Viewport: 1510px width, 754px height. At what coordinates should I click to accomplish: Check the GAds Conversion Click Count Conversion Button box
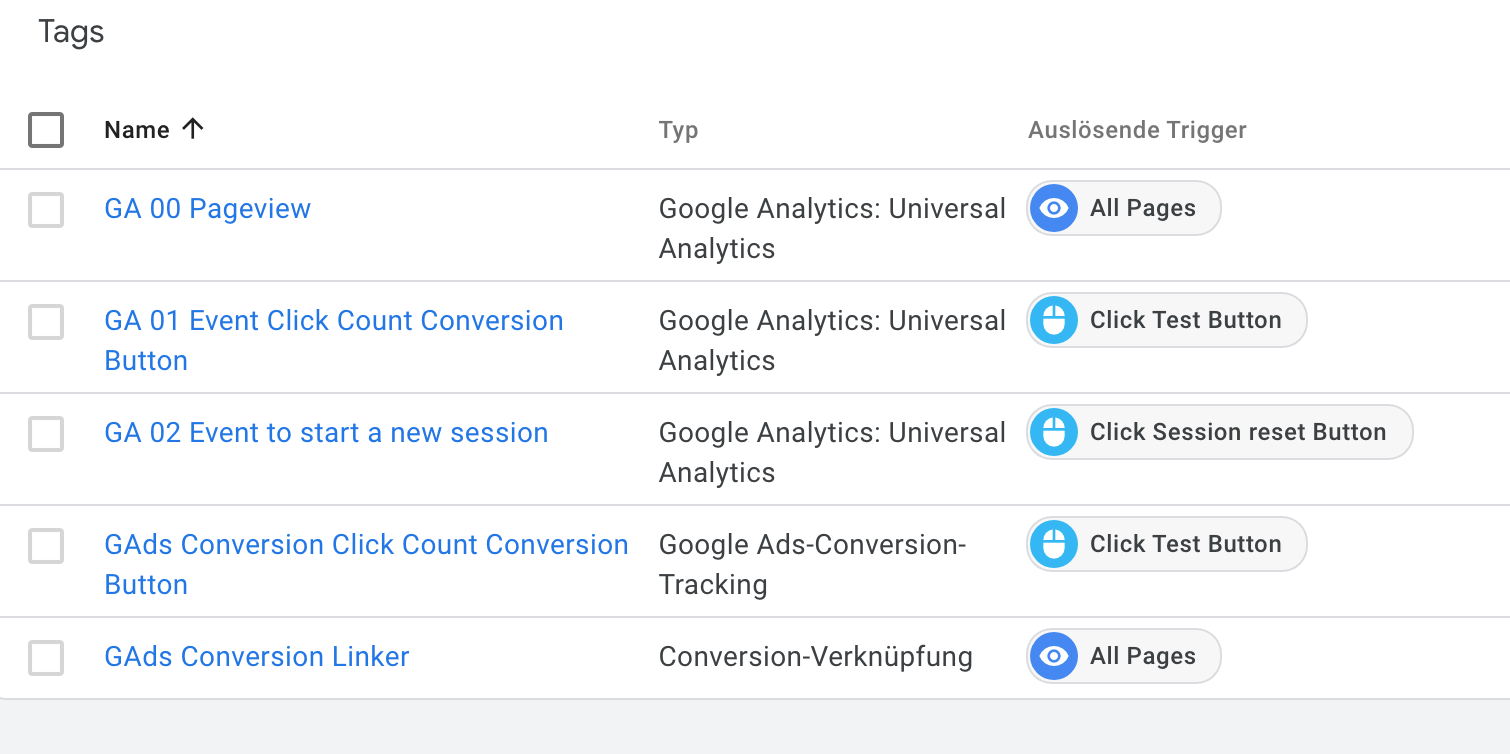point(46,546)
